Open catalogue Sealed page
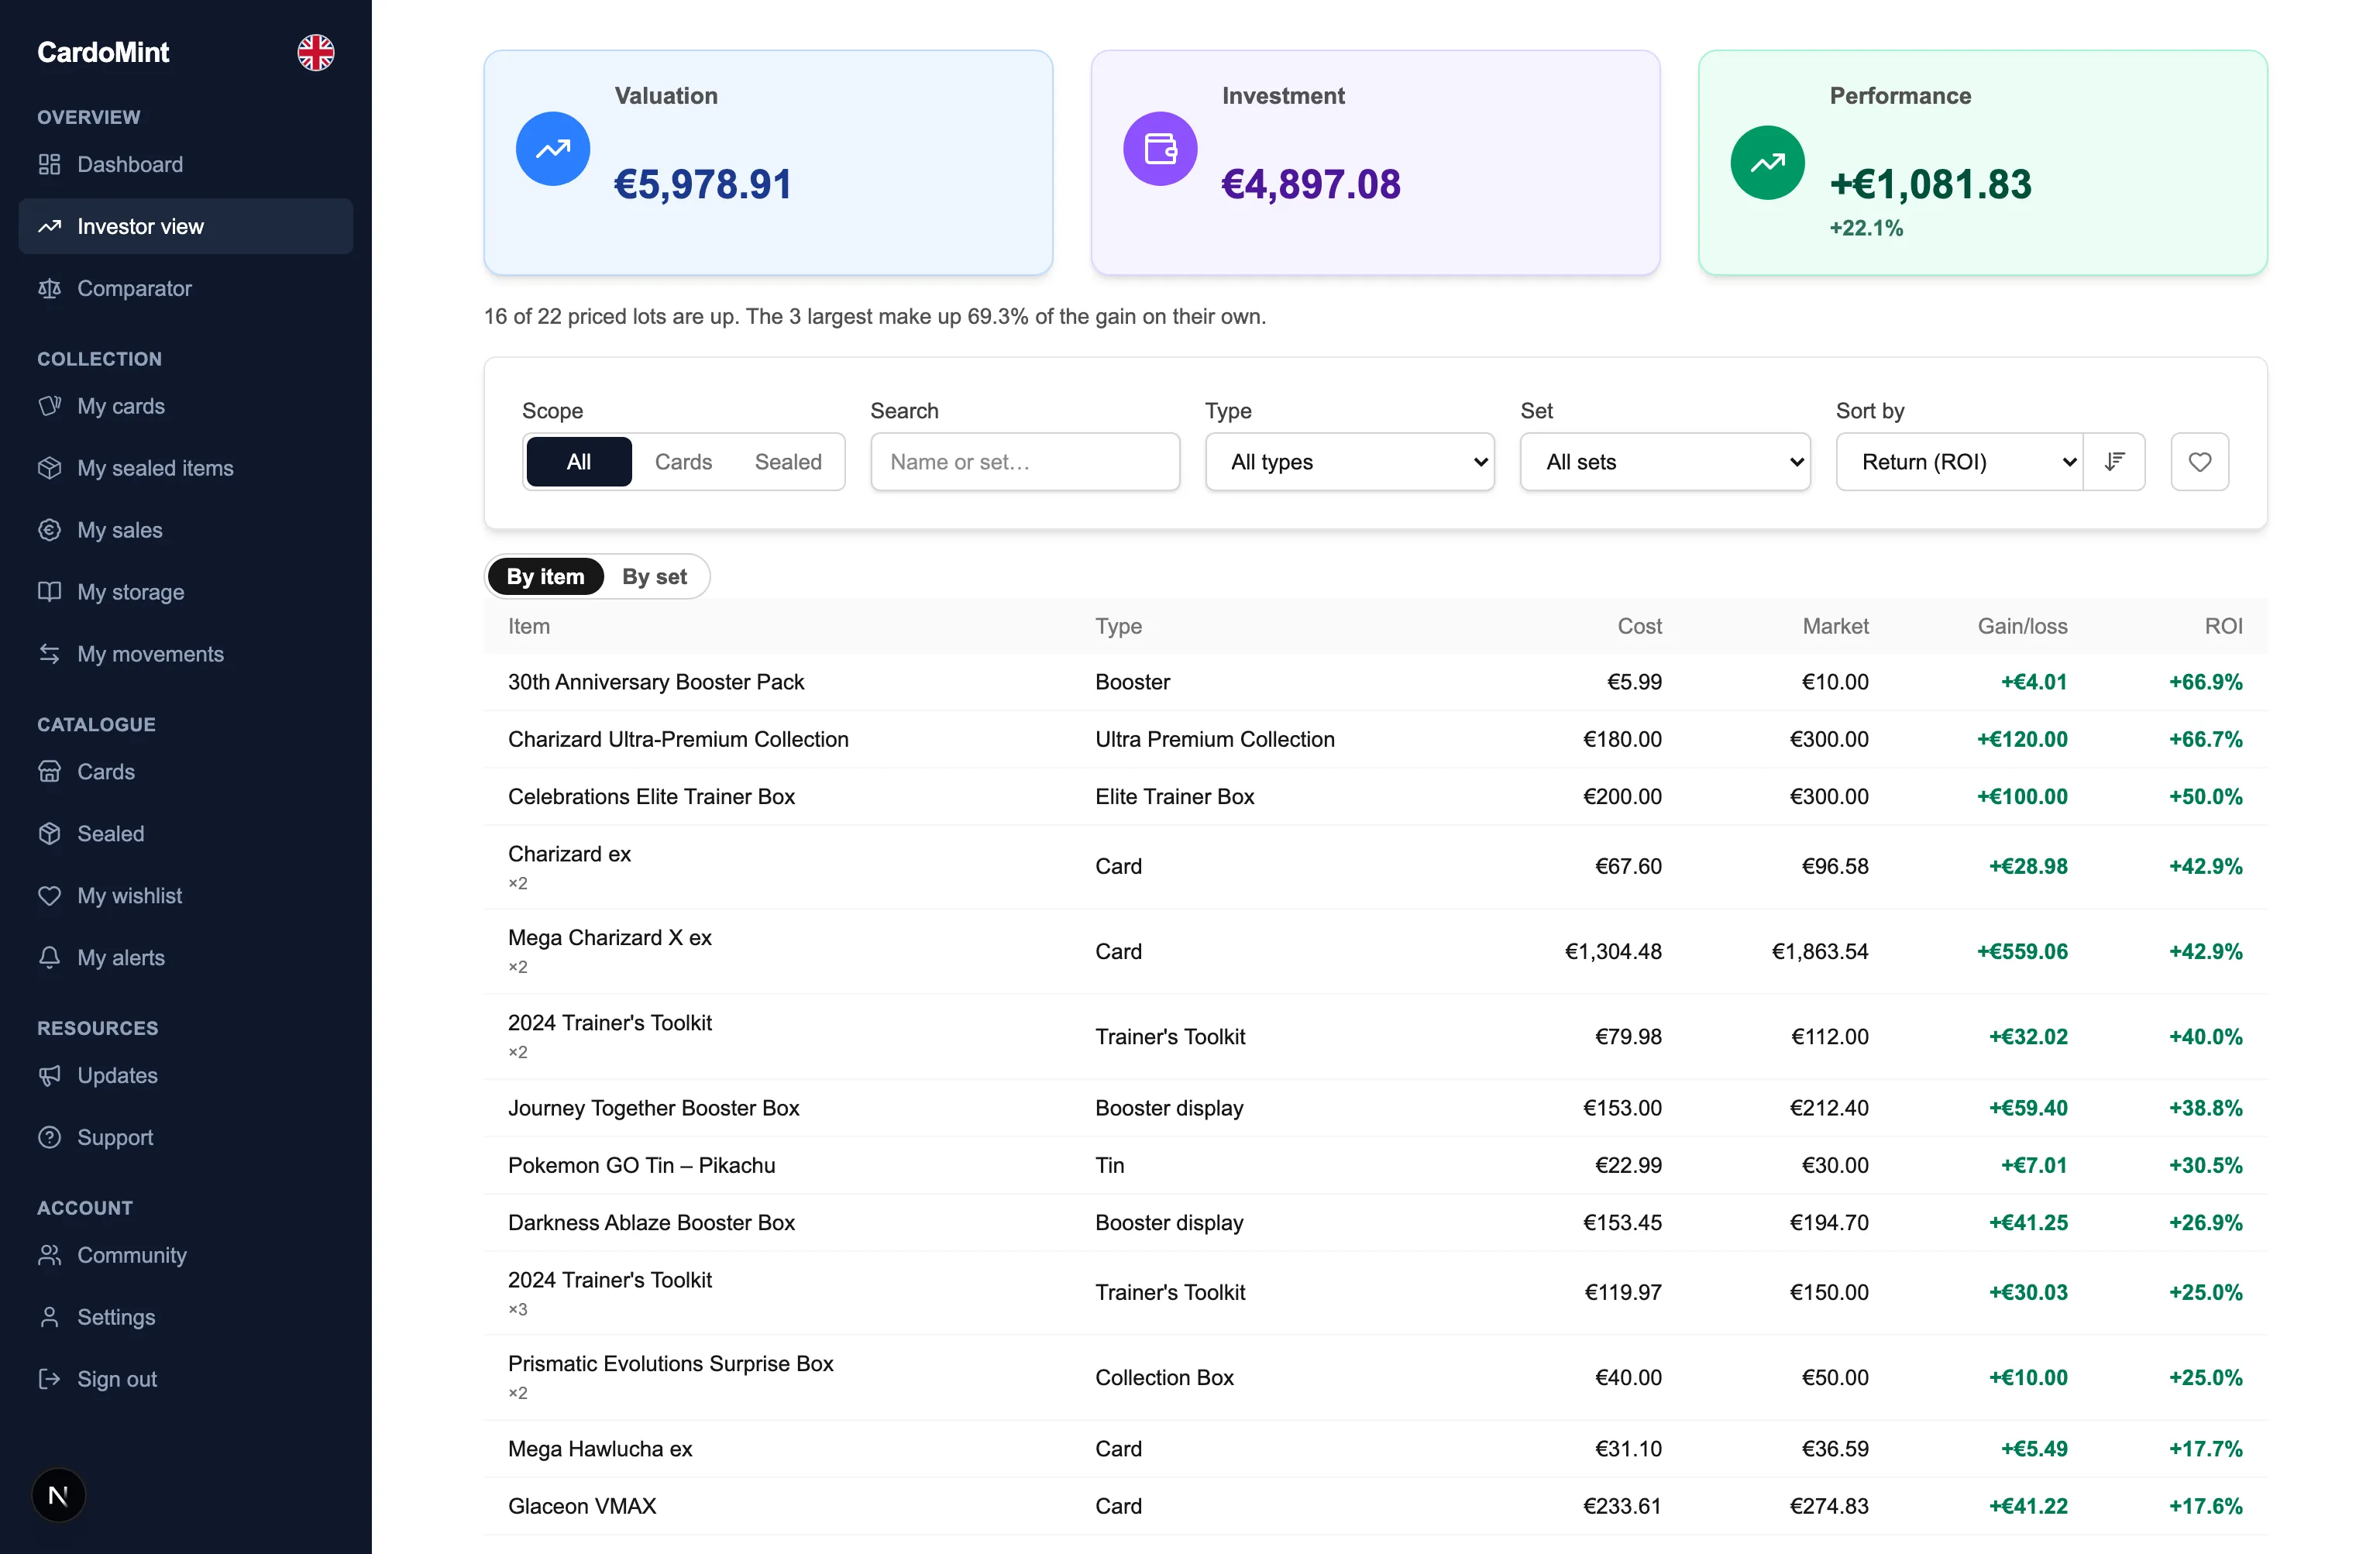The image size is (2380, 1554). [185, 834]
